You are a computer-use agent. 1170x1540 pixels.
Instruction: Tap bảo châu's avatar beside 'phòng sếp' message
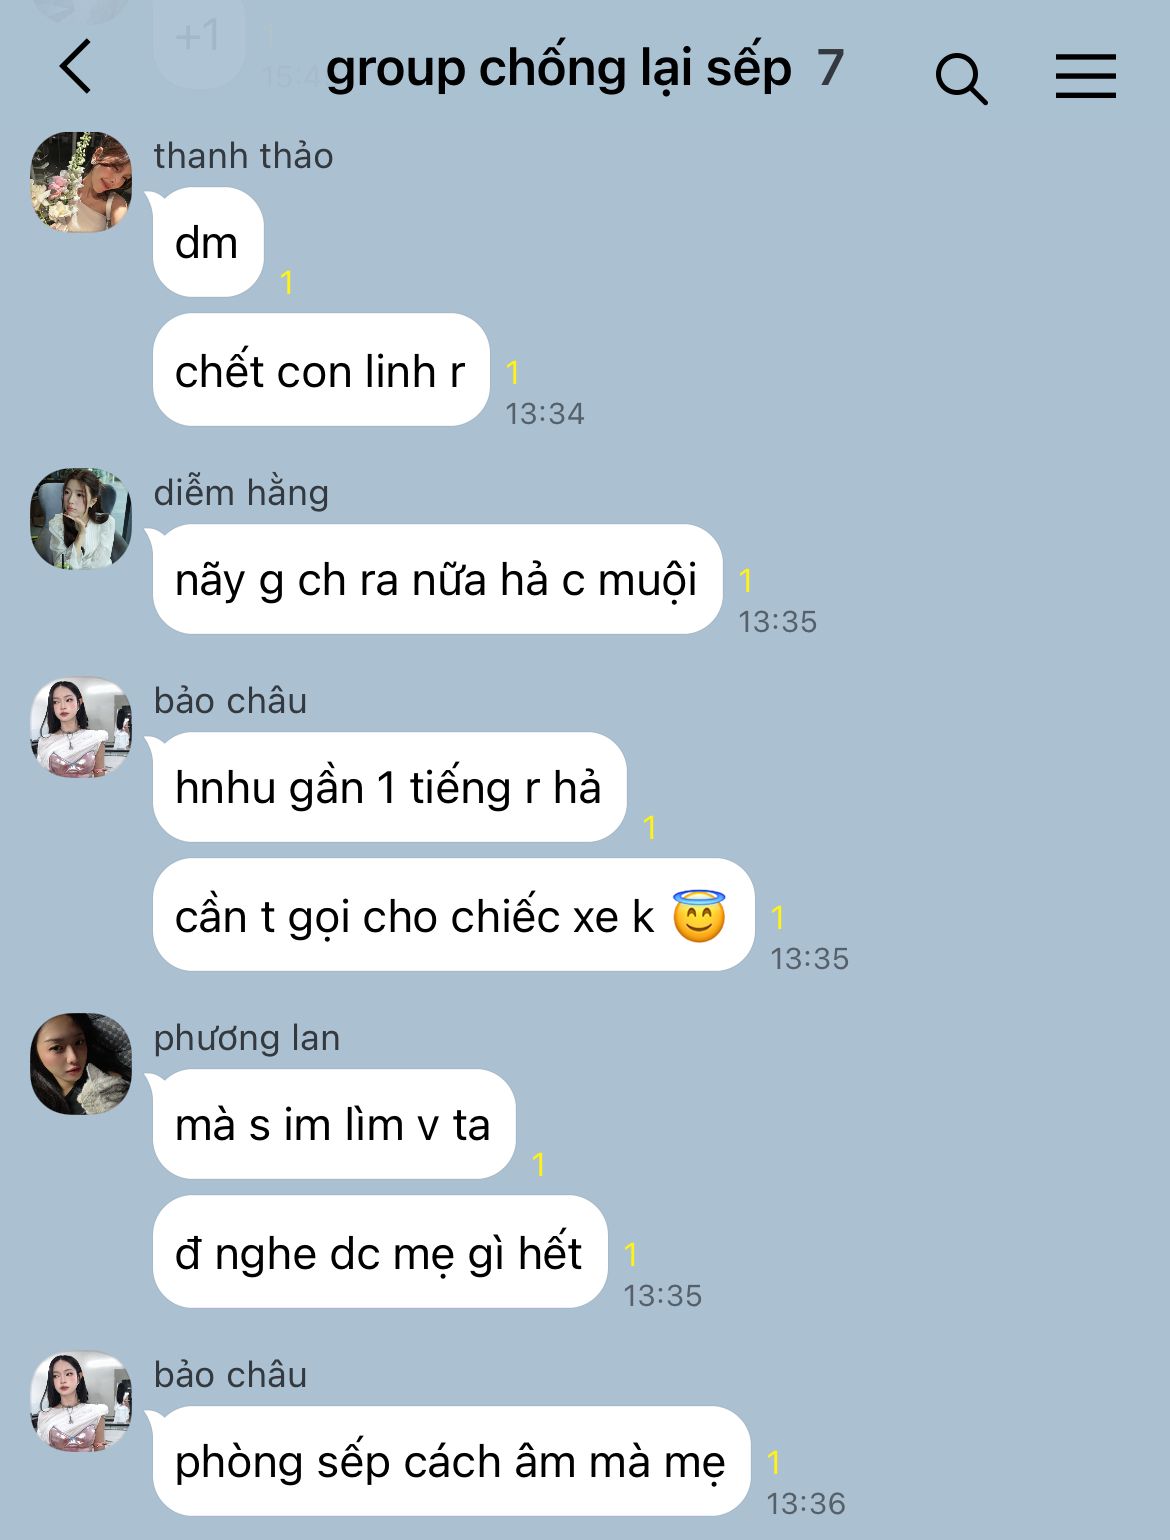(x=81, y=1401)
